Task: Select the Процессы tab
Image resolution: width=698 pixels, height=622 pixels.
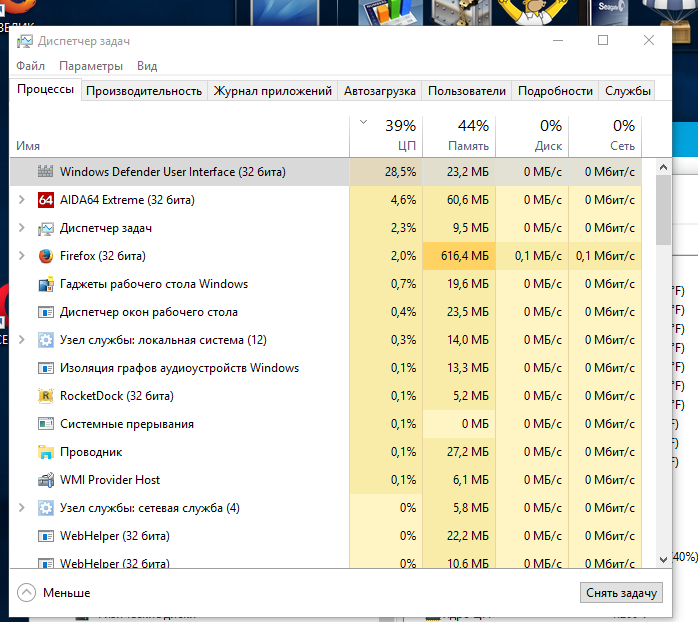Action: [x=45, y=89]
